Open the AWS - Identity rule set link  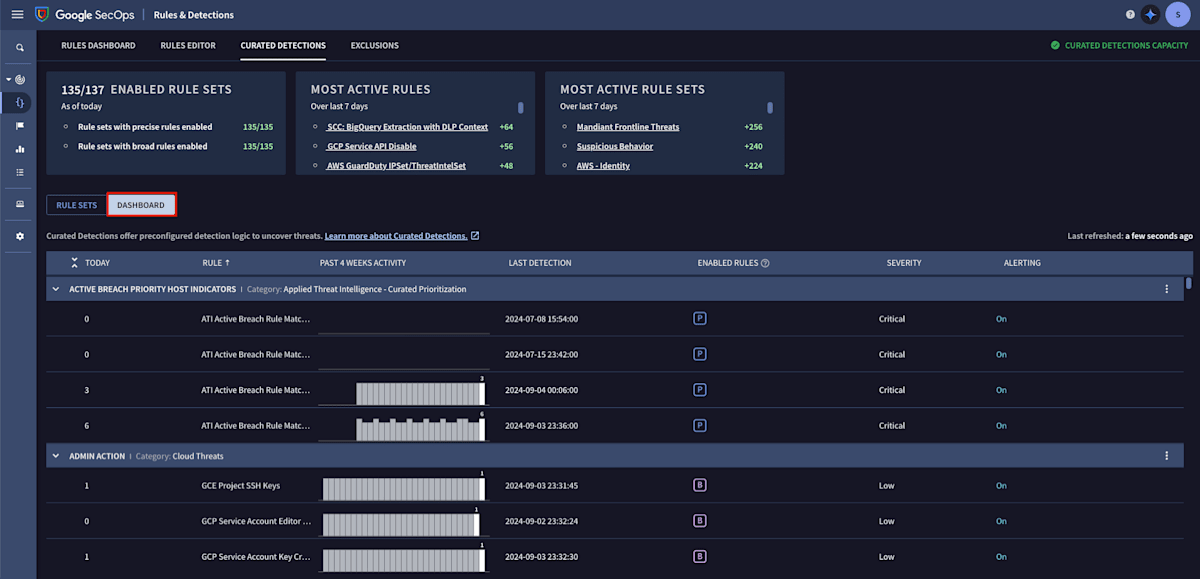click(603, 165)
